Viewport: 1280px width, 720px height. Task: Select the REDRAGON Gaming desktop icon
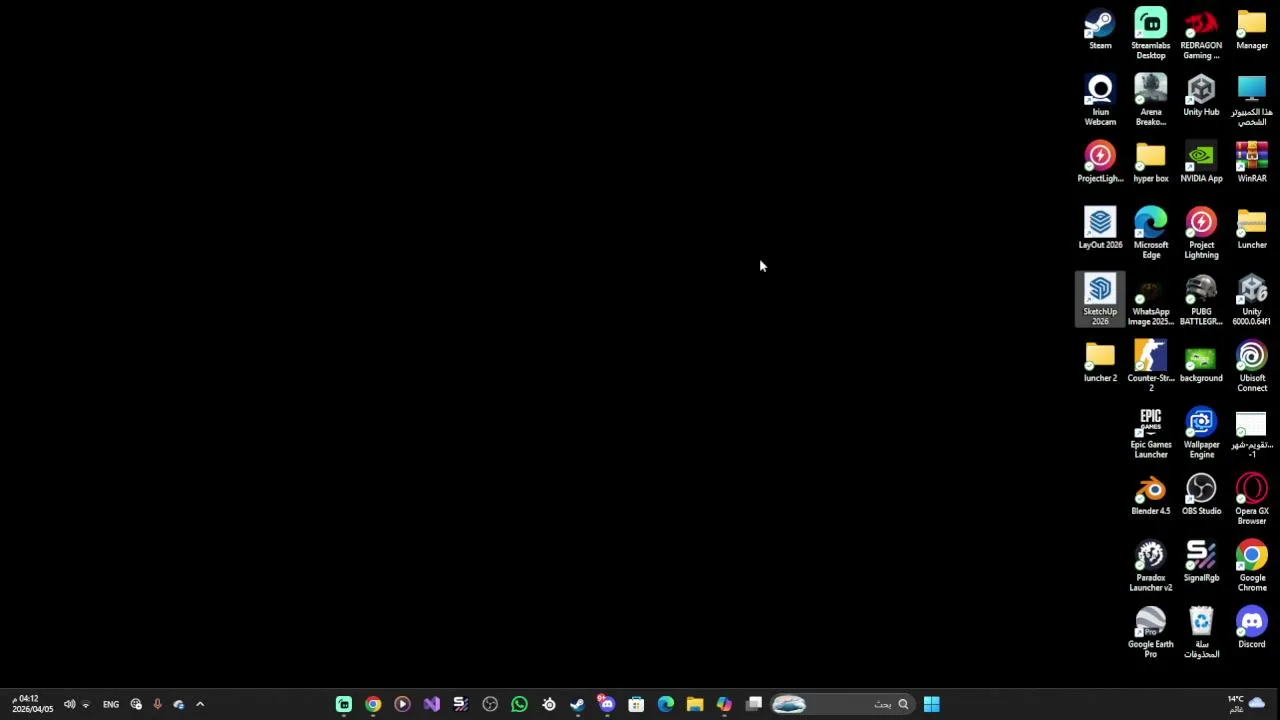1201,34
